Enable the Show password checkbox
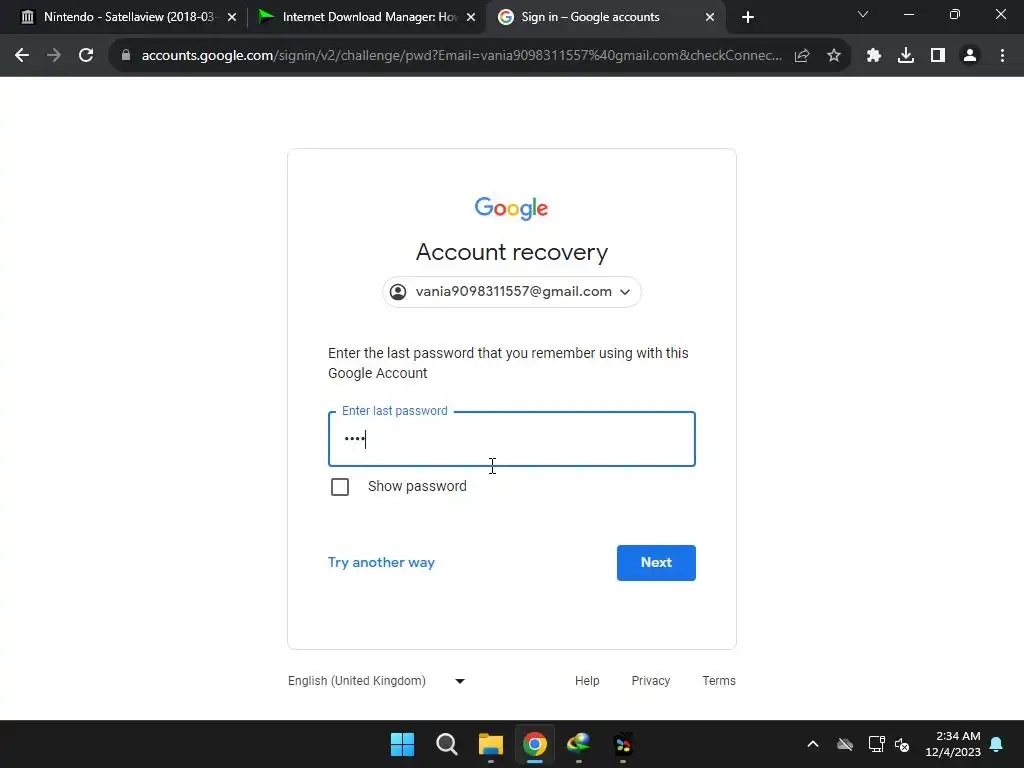The image size is (1024, 768). (340, 487)
